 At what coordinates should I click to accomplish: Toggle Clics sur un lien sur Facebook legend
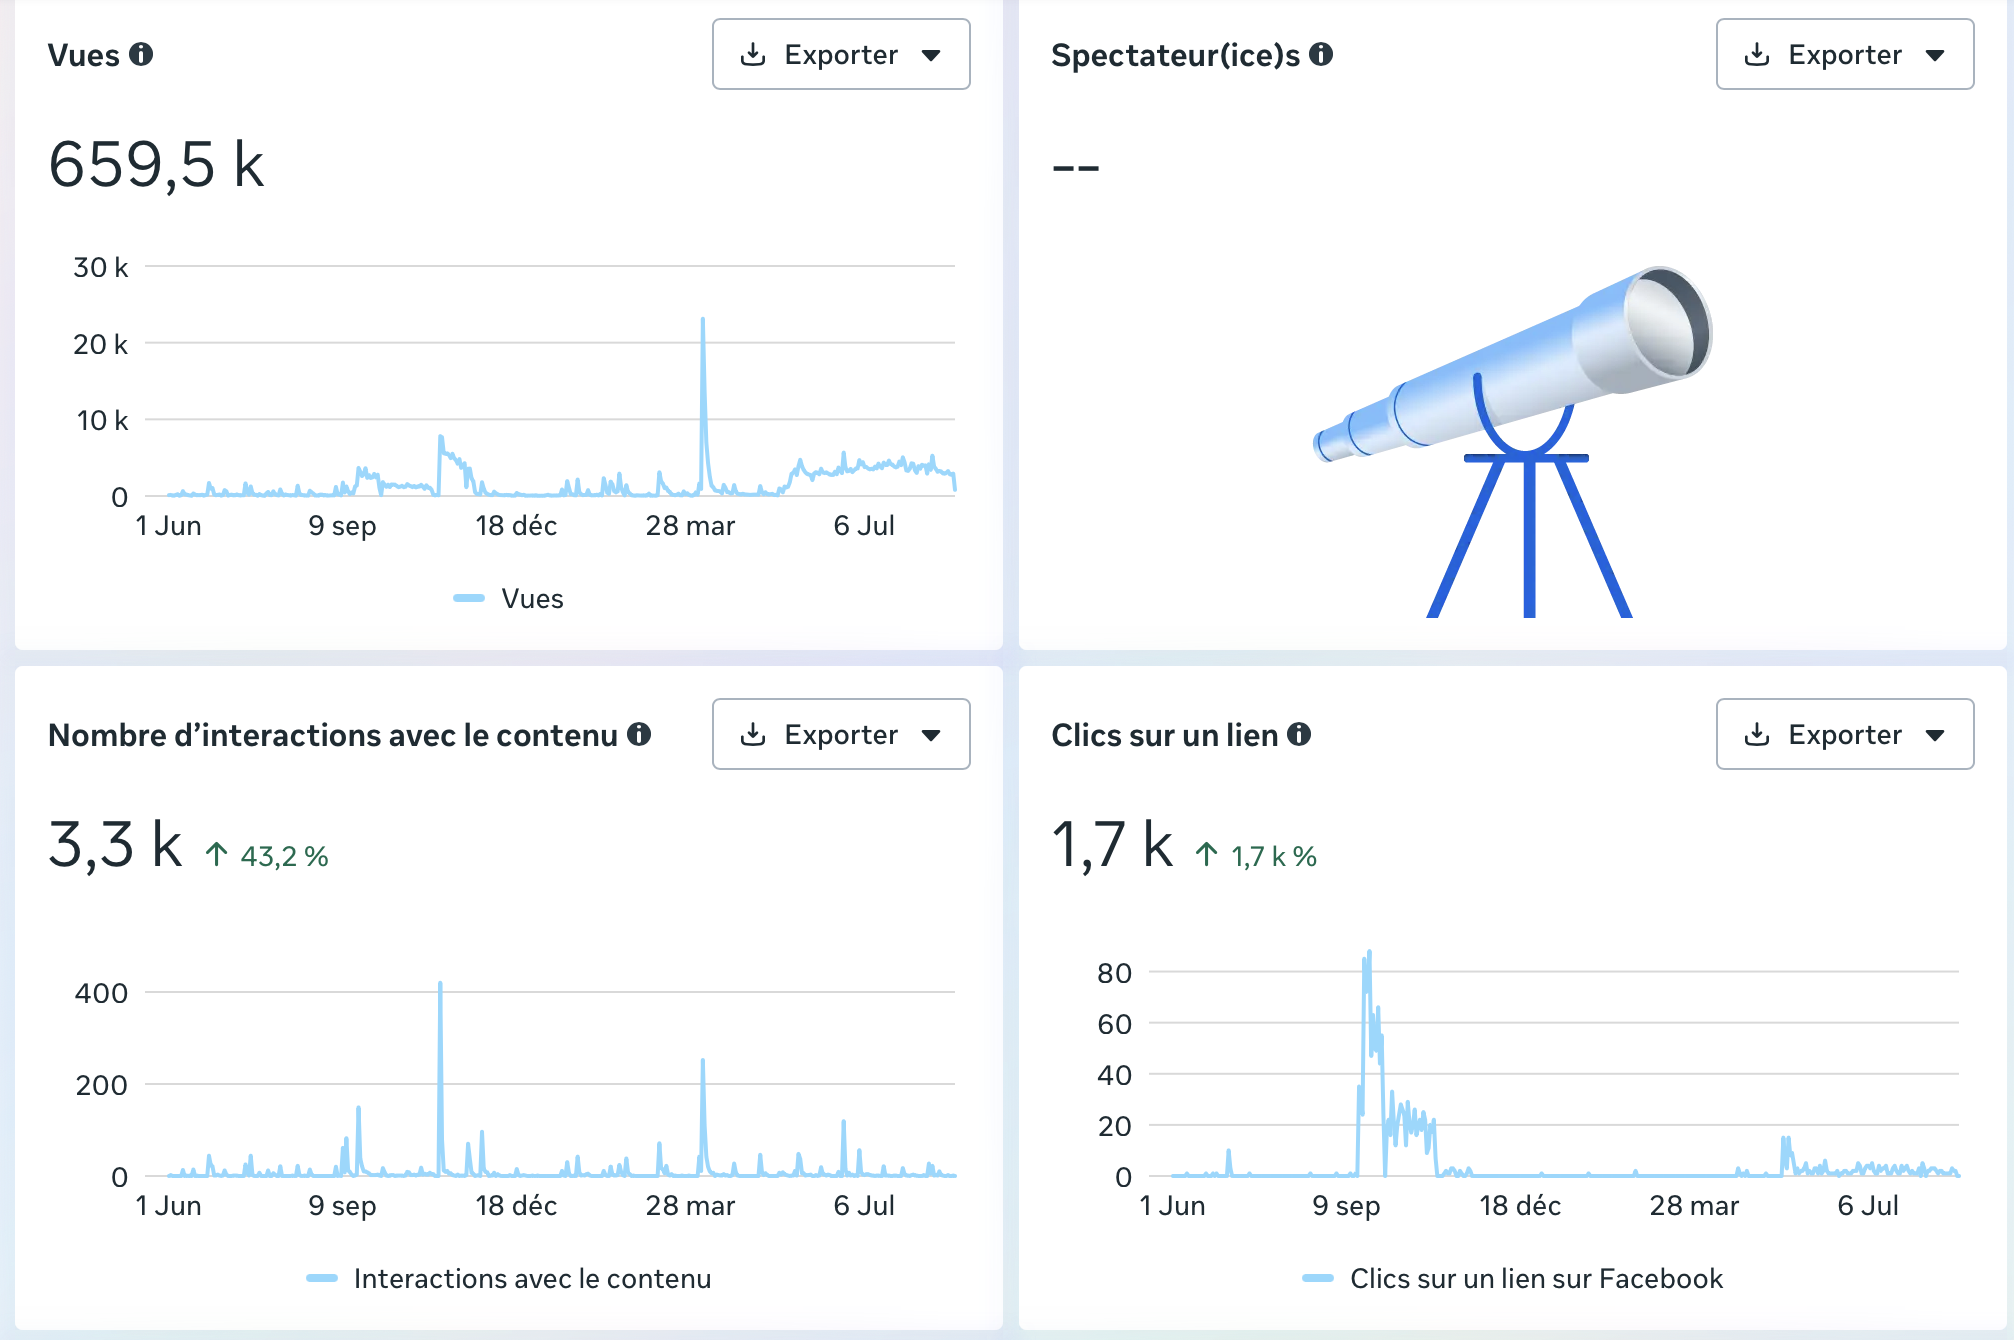coord(1513,1278)
